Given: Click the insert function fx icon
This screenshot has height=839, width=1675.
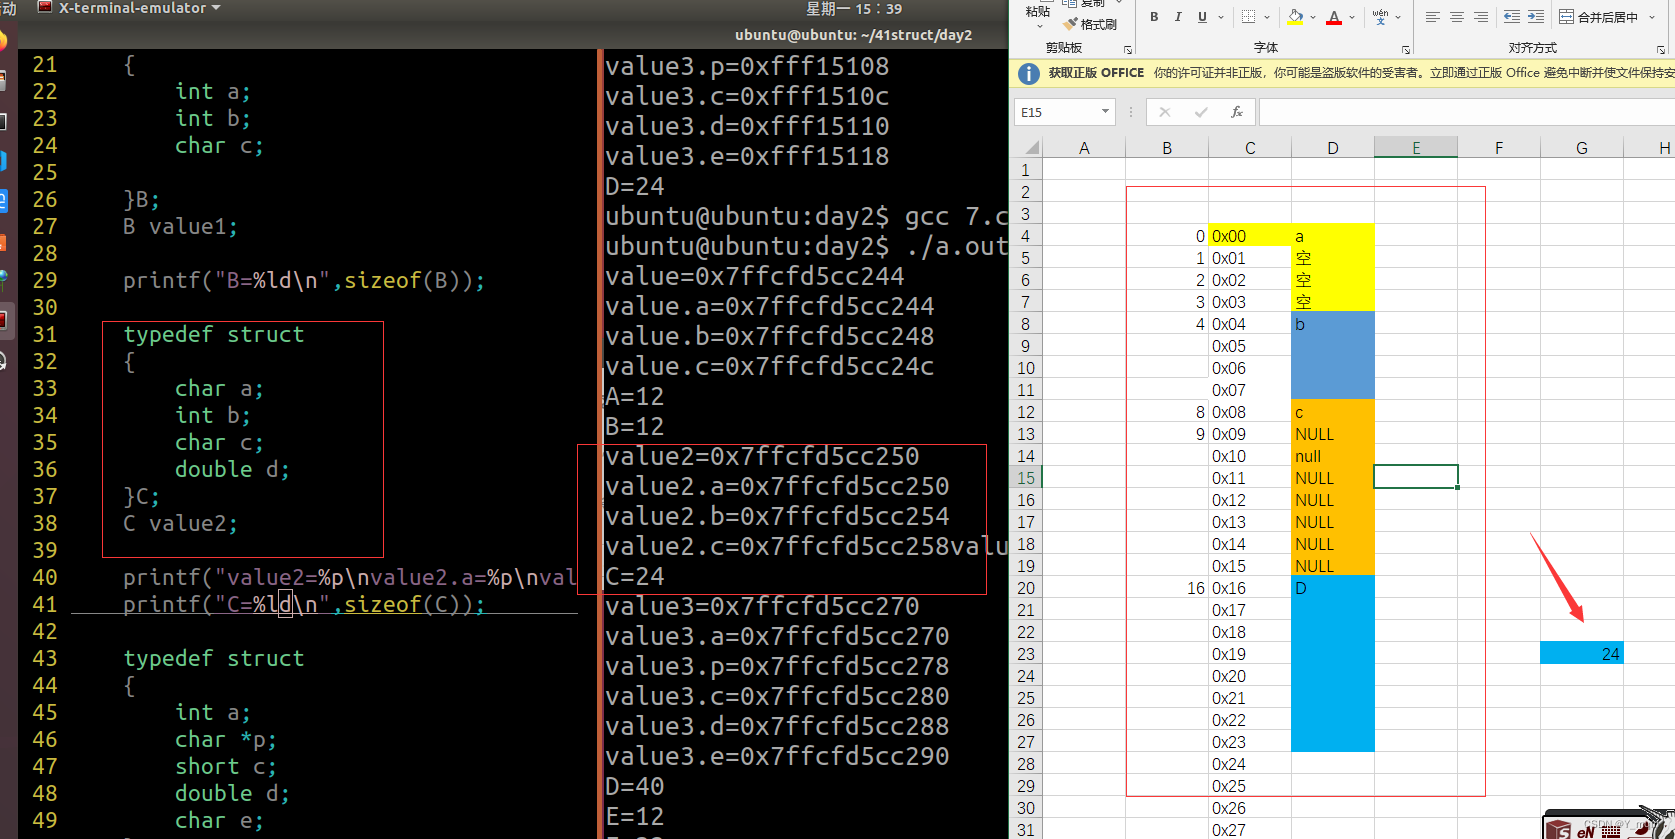Looking at the screenshot, I should 1237,112.
